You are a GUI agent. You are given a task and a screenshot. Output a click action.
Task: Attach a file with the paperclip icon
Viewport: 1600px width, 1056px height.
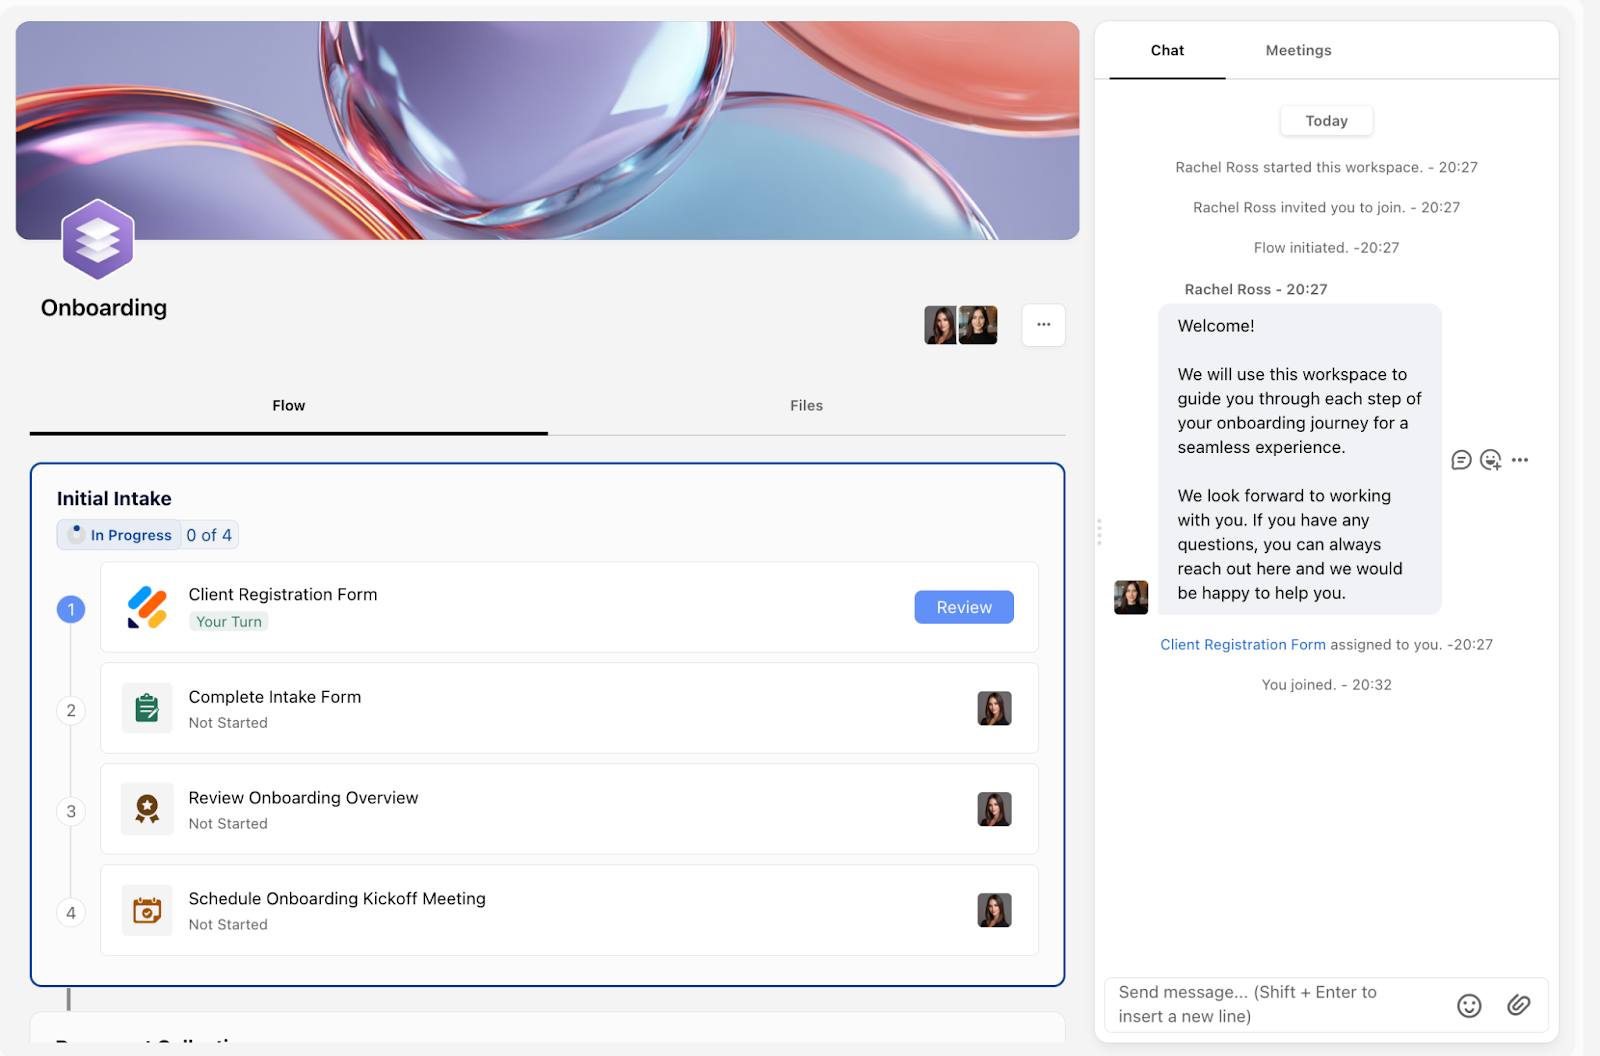(x=1518, y=1005)
